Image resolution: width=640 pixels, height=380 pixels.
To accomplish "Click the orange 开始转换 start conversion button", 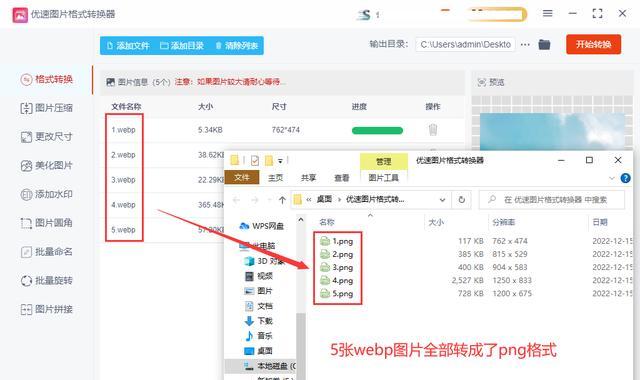I will [593, 44].
